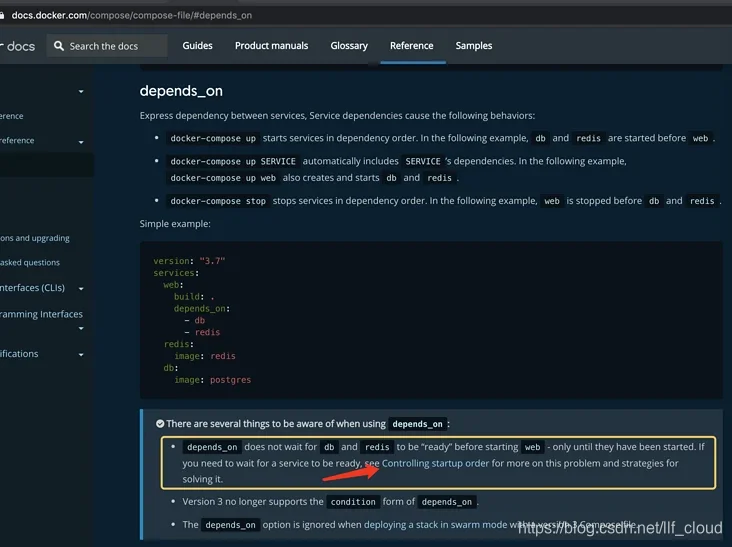The image size is (732, 547).
Task: Open the Guides tab
Action: [x=197, y=46]
